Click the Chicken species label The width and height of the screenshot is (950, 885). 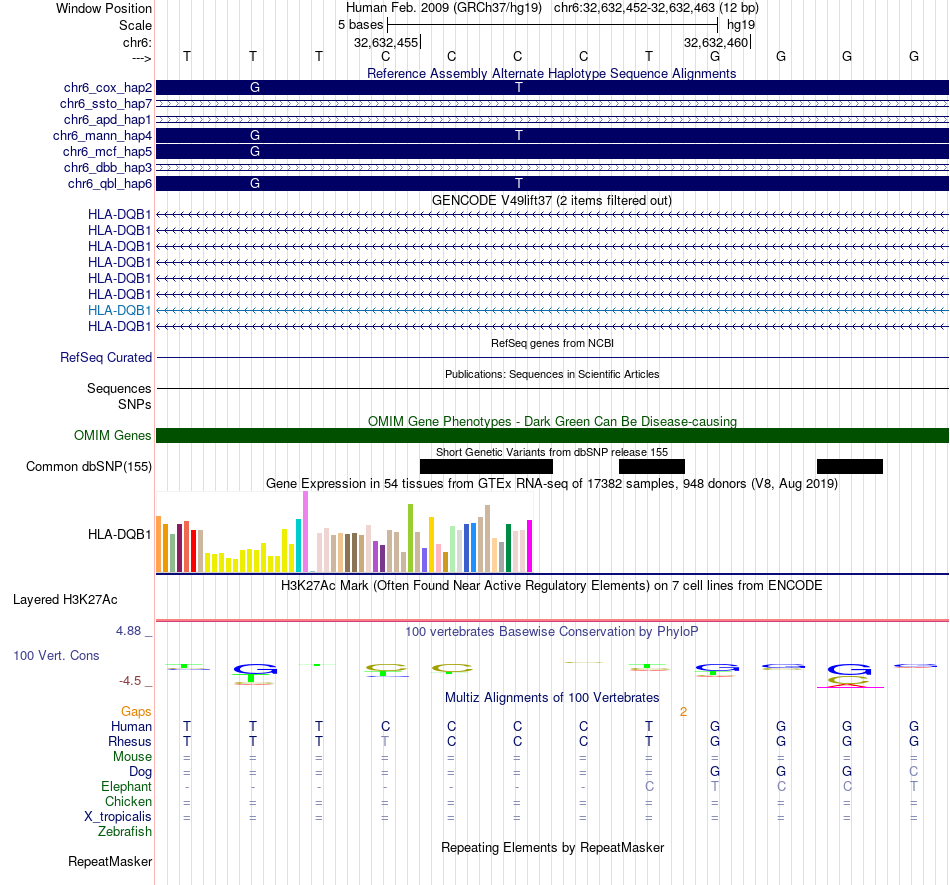point(128,801)
